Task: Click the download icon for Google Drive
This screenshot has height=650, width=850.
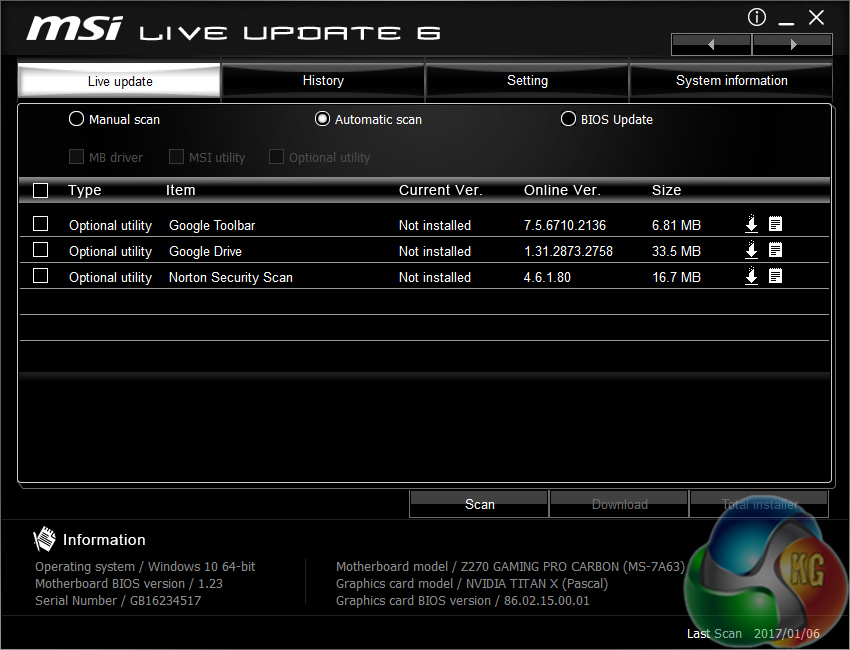Action: tap(751, 250)
